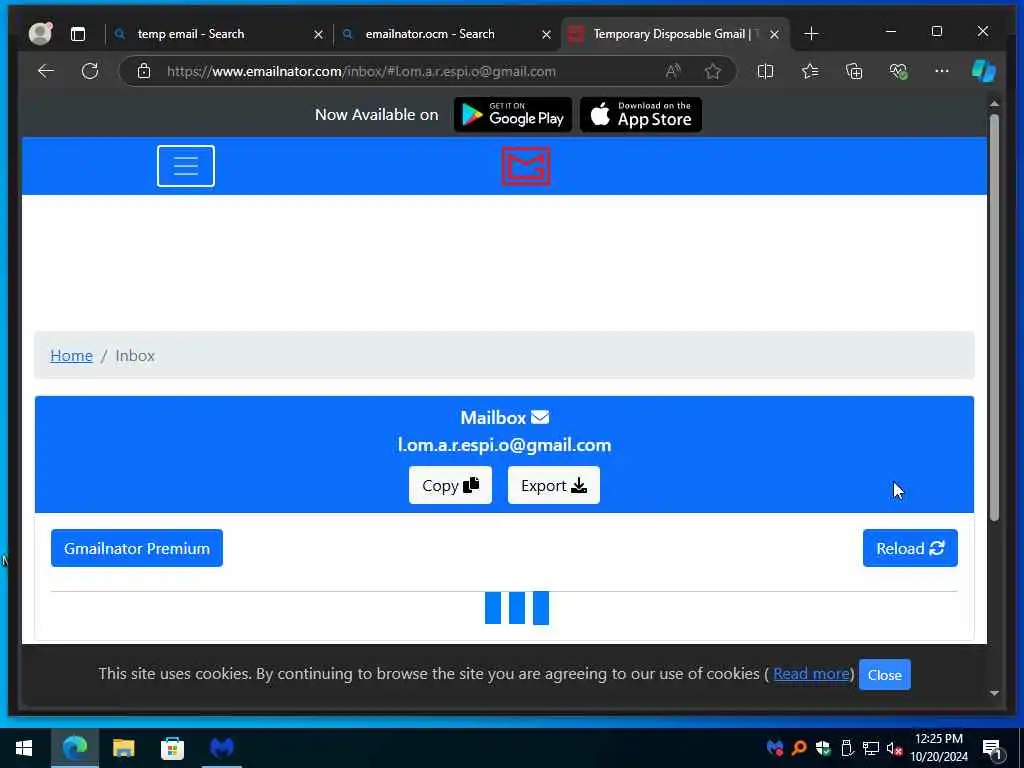Switch to the 'temp email - Search' tab
Viewport: 1024px width, 768px height.
191,34
